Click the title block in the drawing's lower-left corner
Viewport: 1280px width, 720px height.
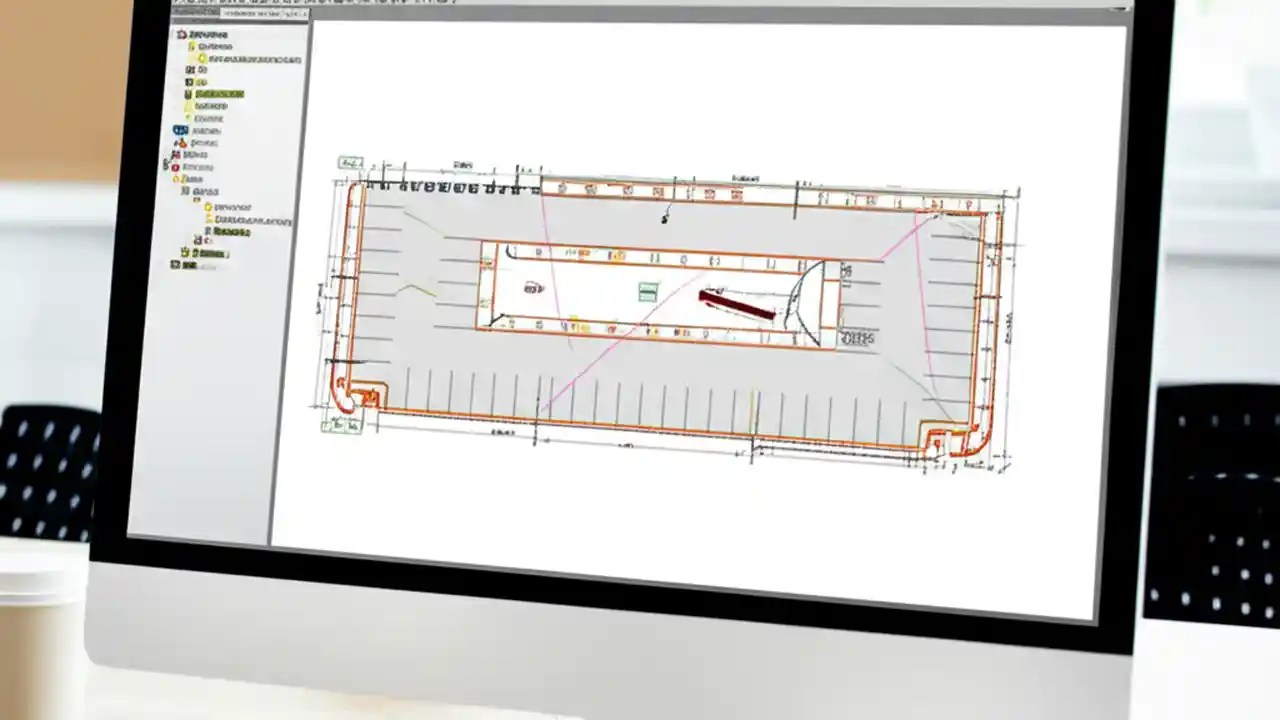343,424
